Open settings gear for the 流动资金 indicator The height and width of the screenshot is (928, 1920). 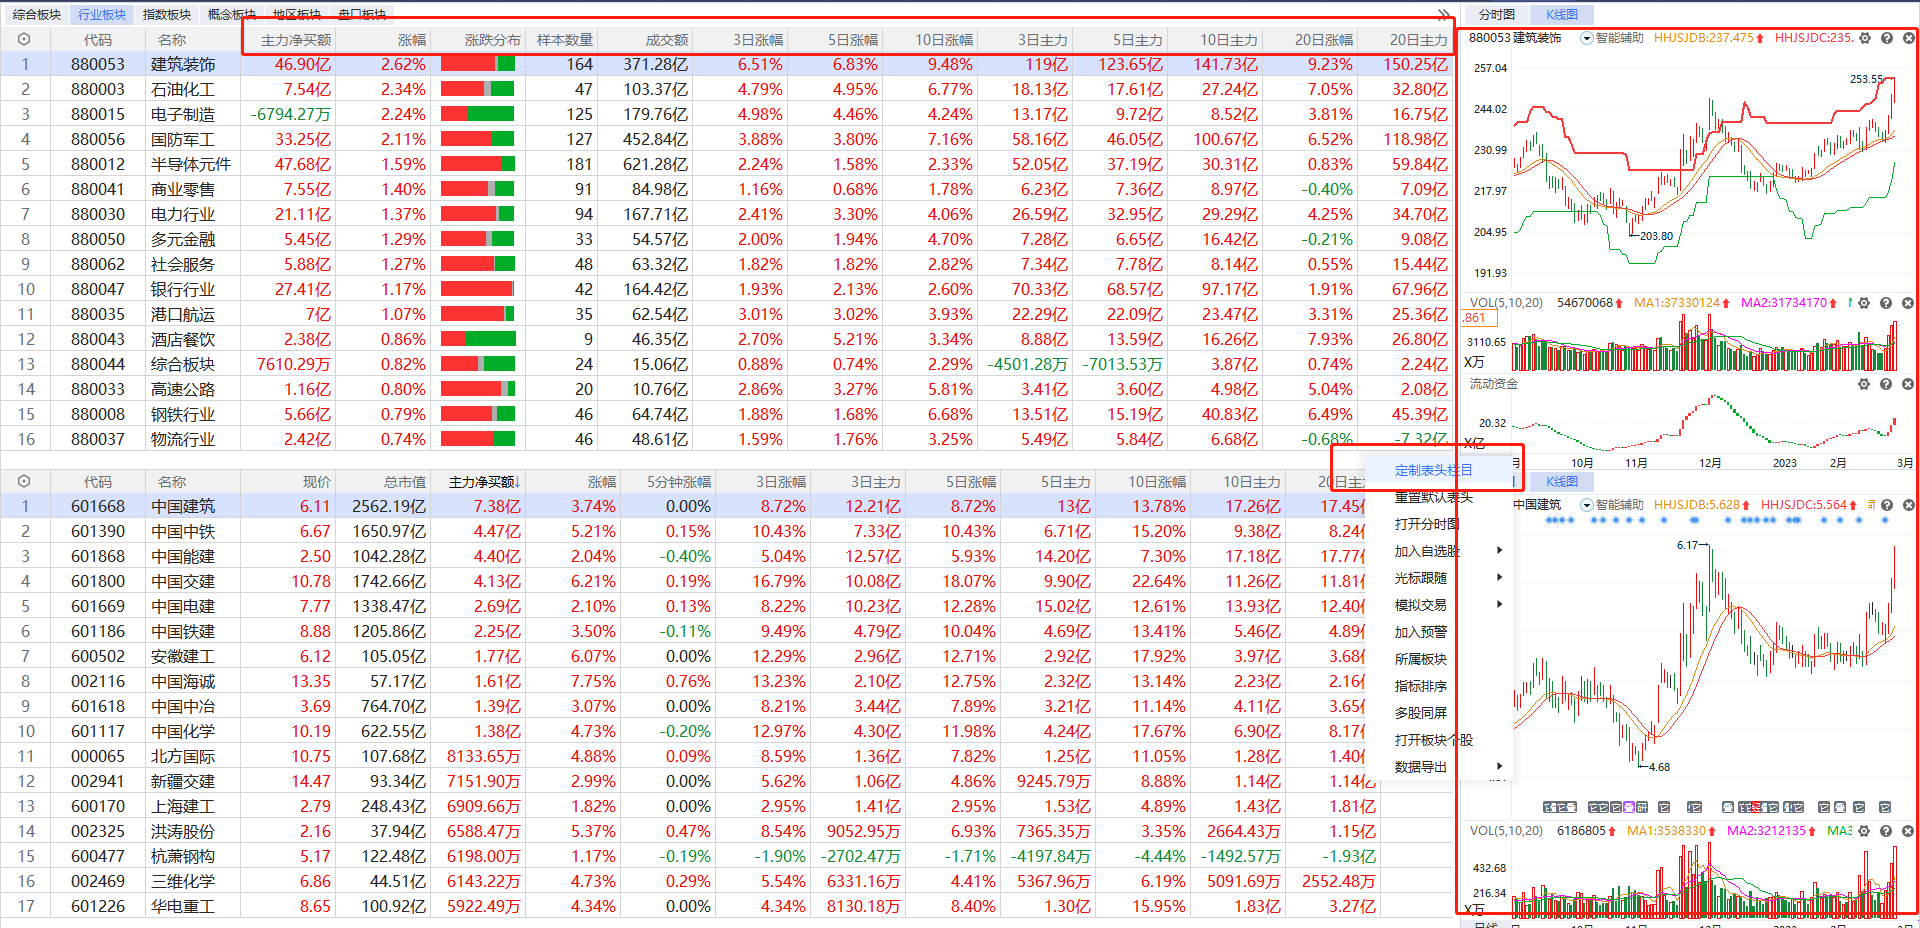click(x=1864, y=384)
